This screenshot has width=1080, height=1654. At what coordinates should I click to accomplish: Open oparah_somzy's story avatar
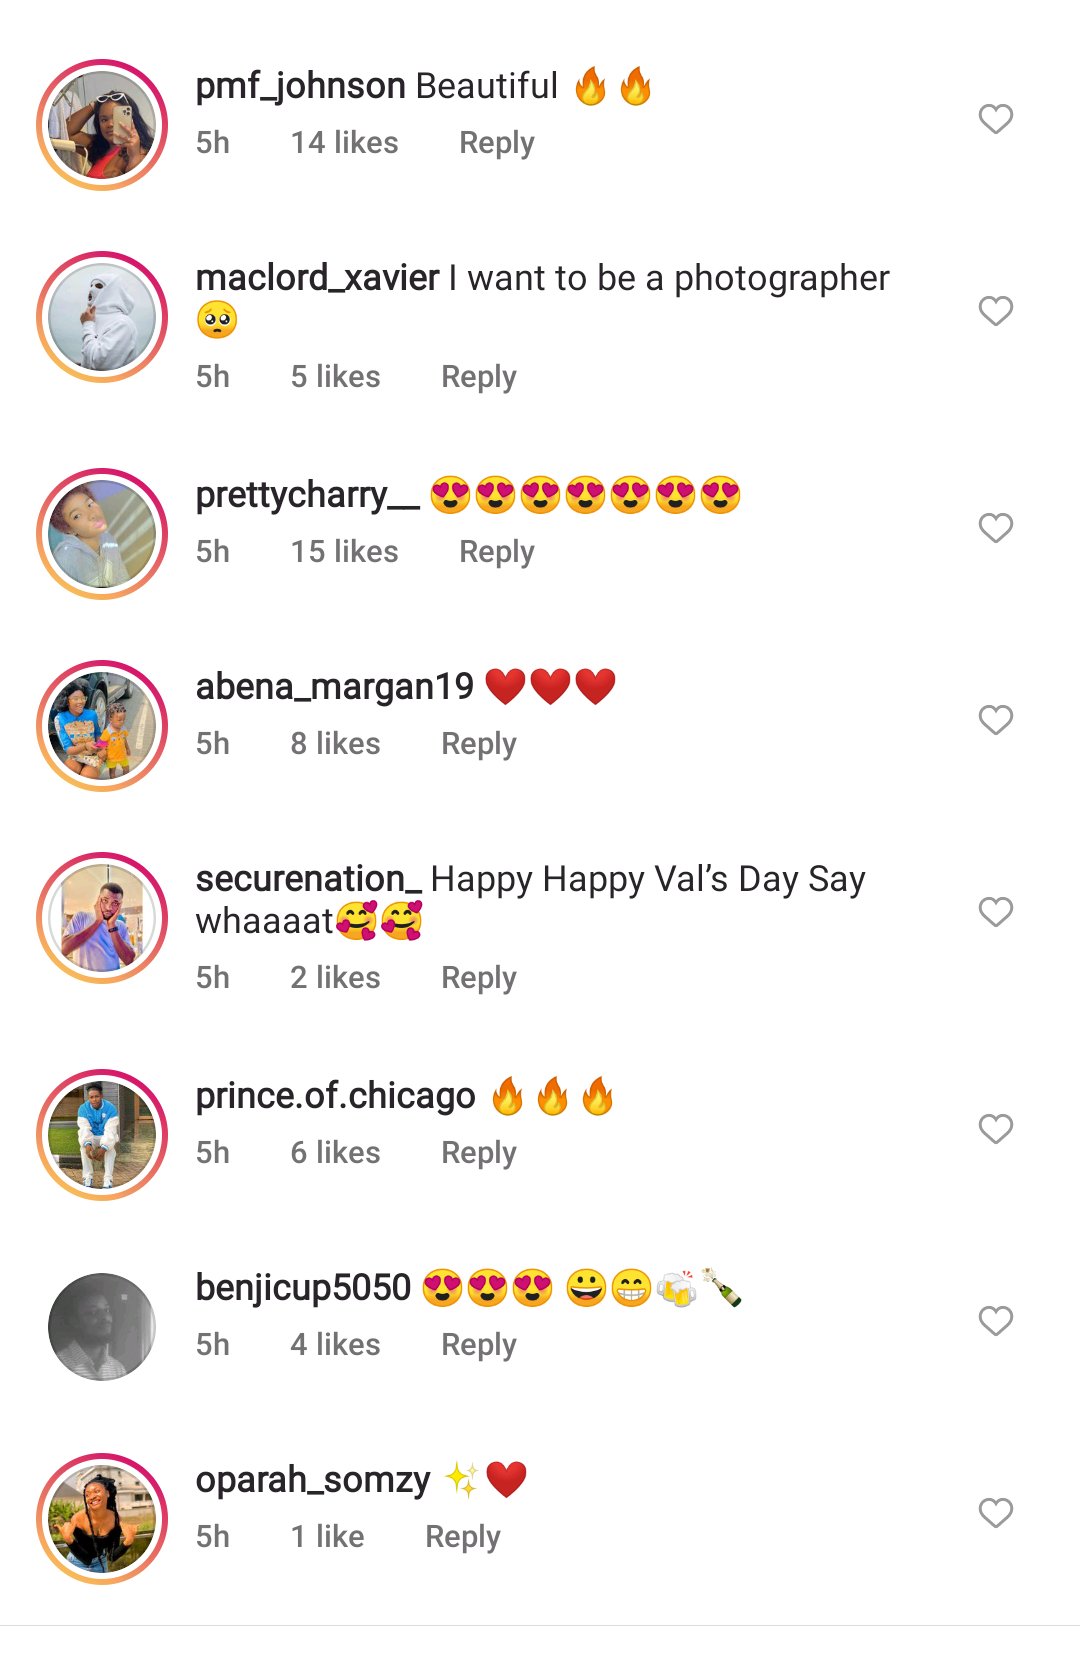coord(102,1519)
